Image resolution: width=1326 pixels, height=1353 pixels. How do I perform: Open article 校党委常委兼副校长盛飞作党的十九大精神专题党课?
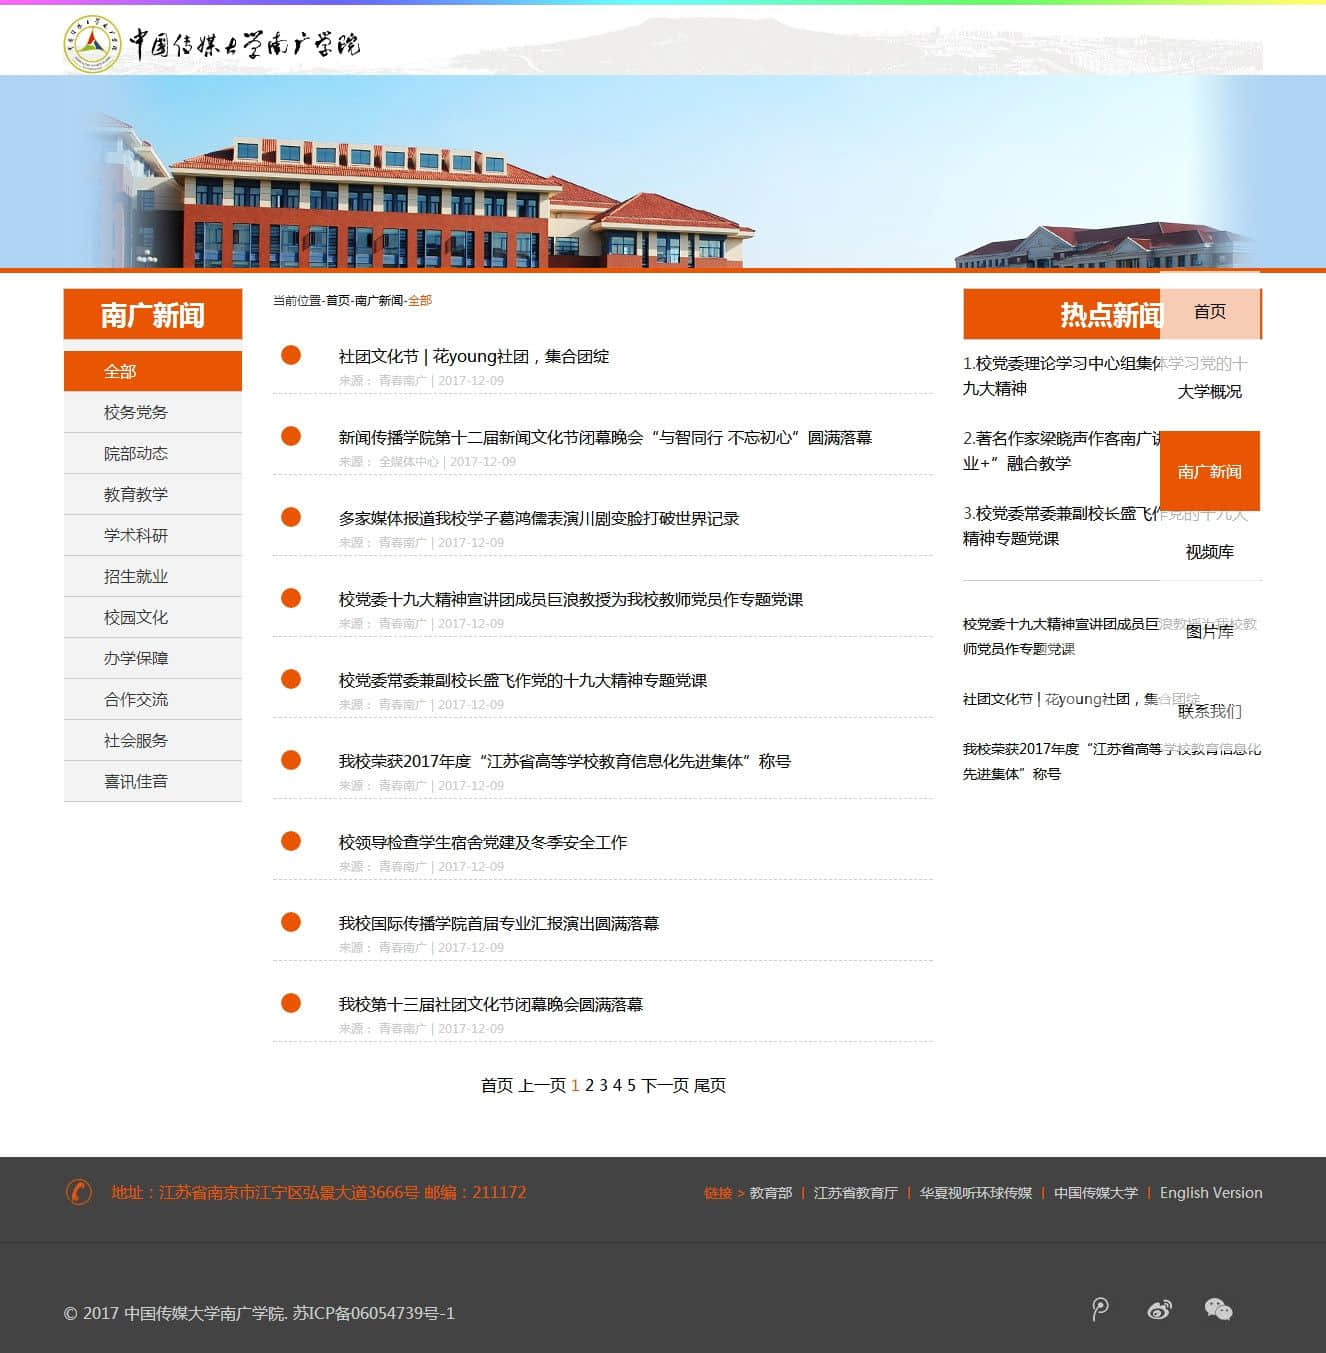(x=522, y=680)
